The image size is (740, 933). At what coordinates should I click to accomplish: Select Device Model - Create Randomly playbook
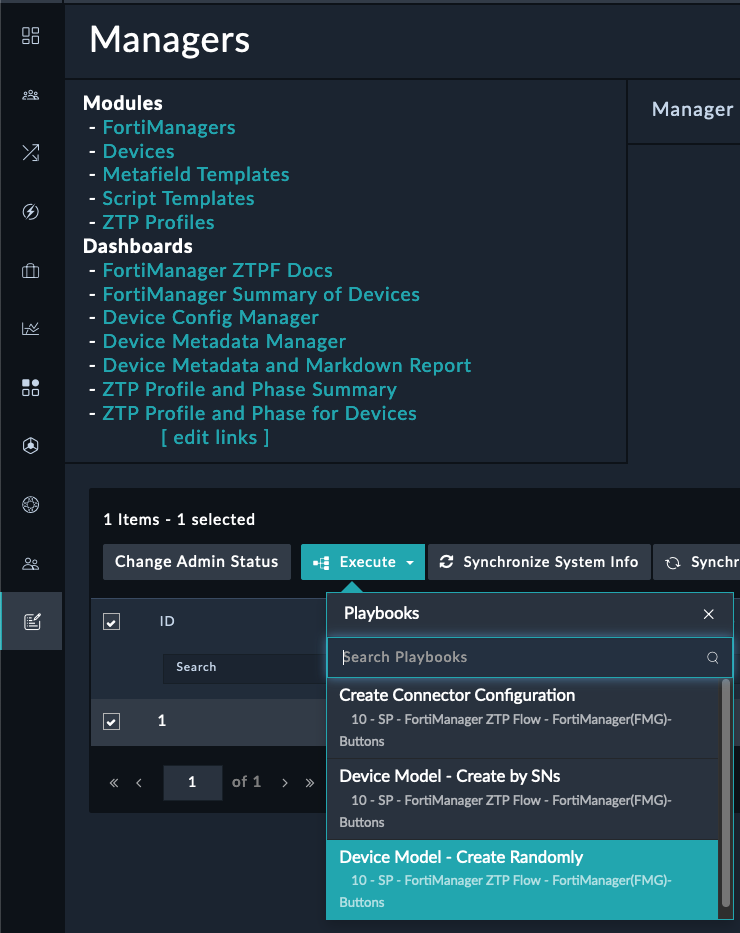[x=523, y=879]
